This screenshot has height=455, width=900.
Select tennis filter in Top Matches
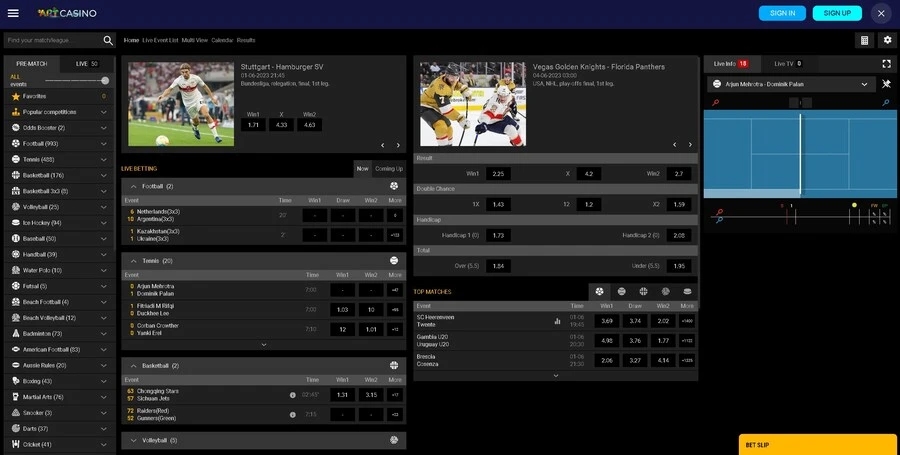[x=621, y=291]
